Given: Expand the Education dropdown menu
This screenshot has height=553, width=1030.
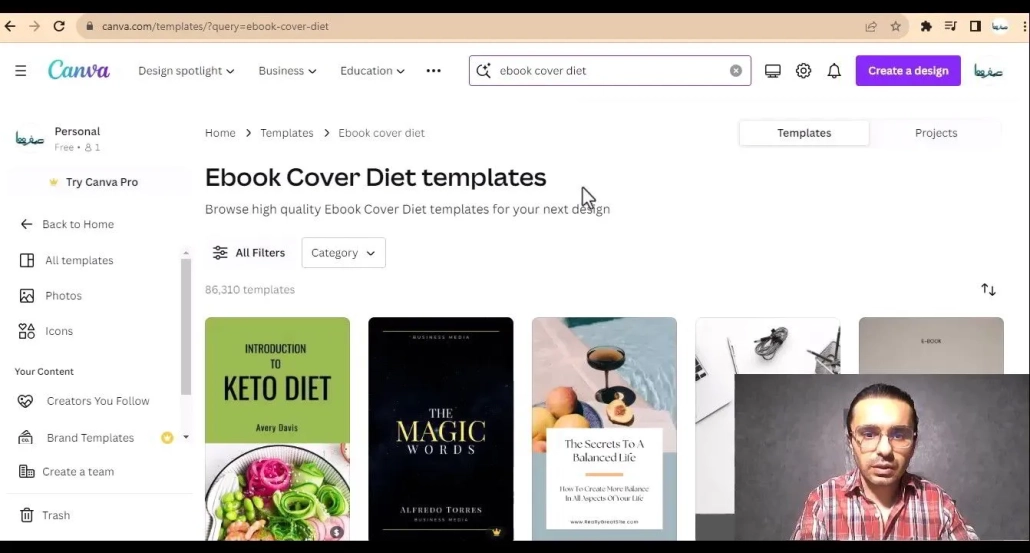Looking at the screenshot, I should 372,71.
